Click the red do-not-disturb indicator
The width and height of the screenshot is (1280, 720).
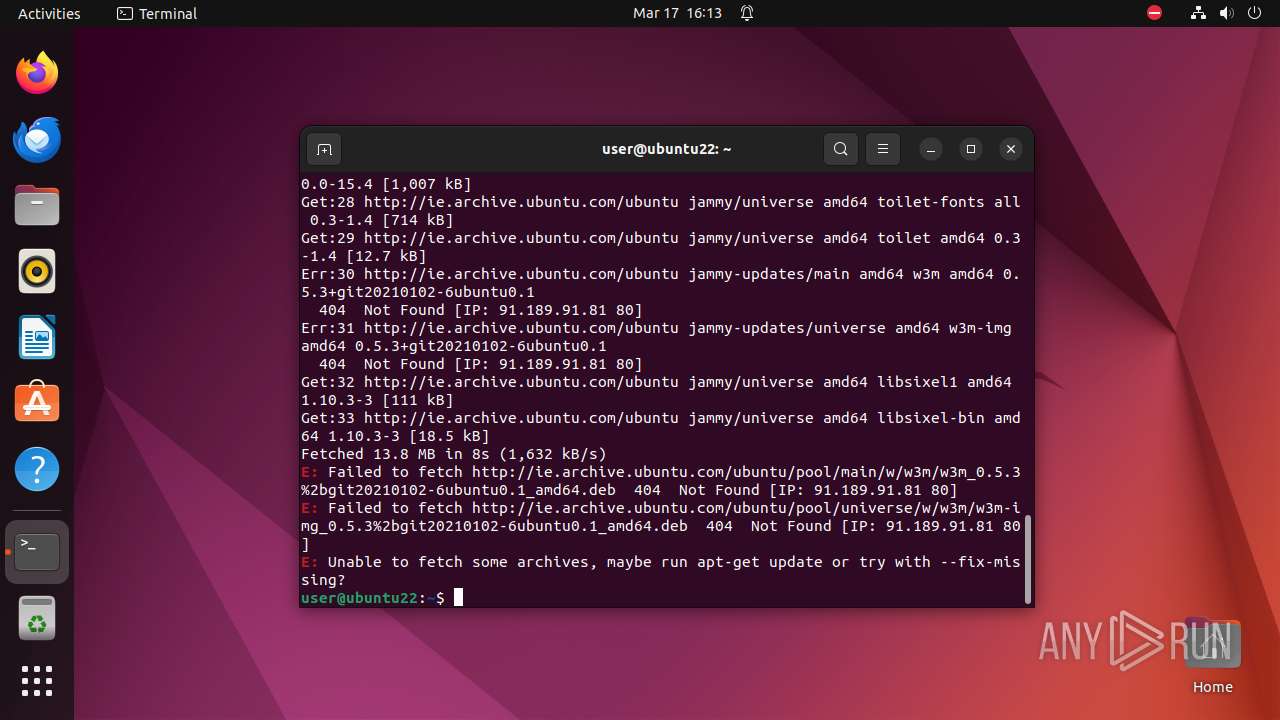pos(1155,13)
